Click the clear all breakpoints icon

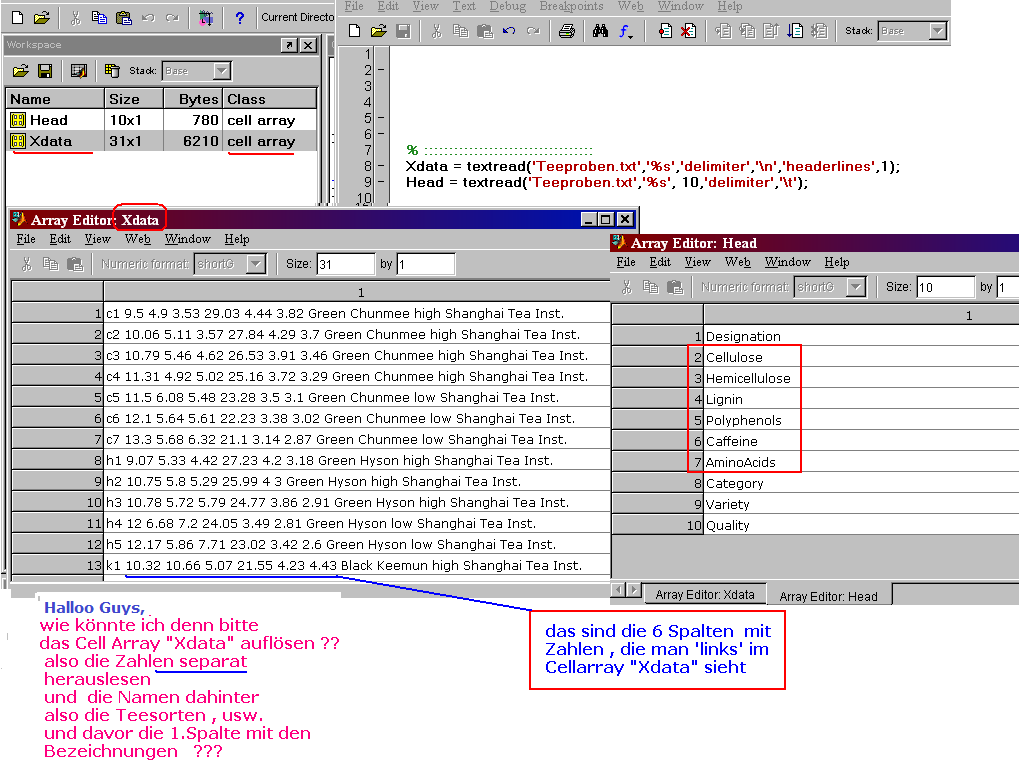point(688,31)
